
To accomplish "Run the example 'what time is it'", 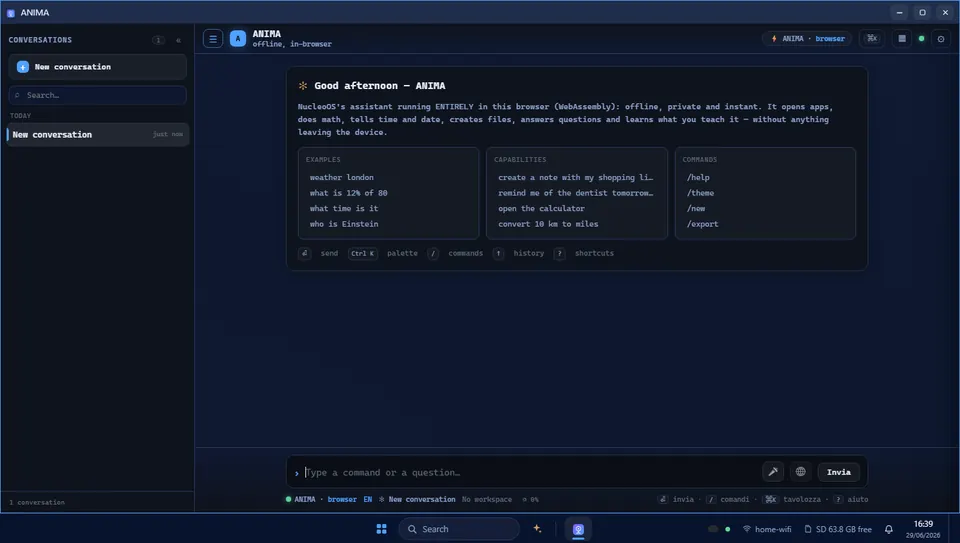I will pos(343,209).
